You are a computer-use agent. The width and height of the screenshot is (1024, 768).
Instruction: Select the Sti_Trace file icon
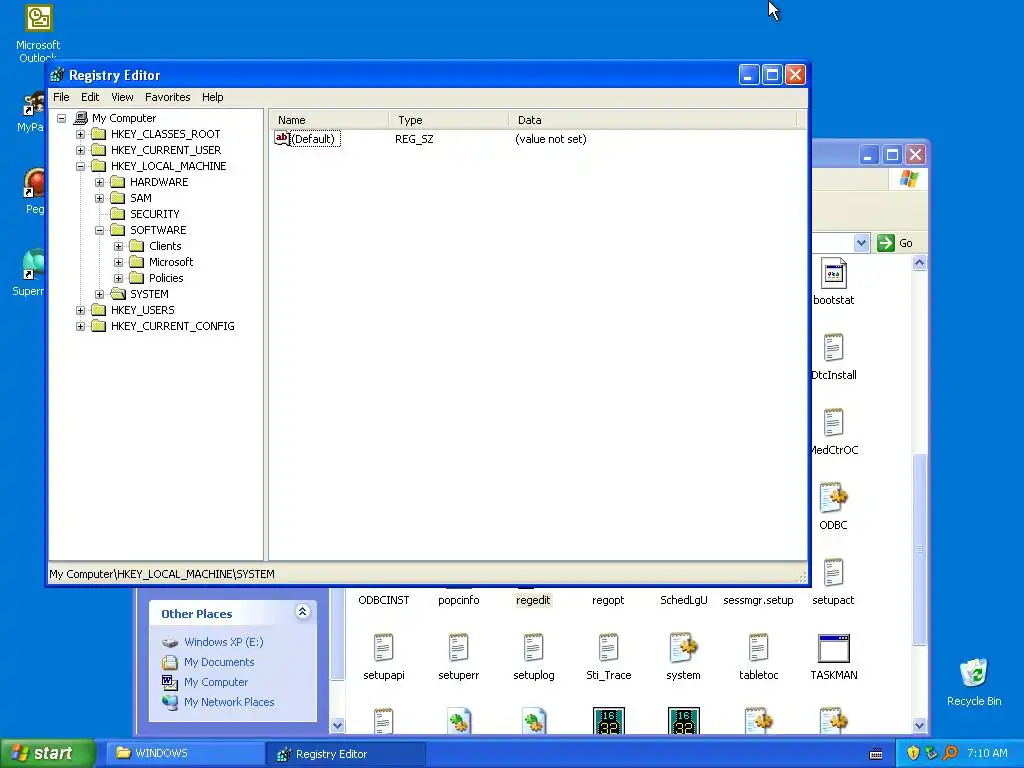609,648
